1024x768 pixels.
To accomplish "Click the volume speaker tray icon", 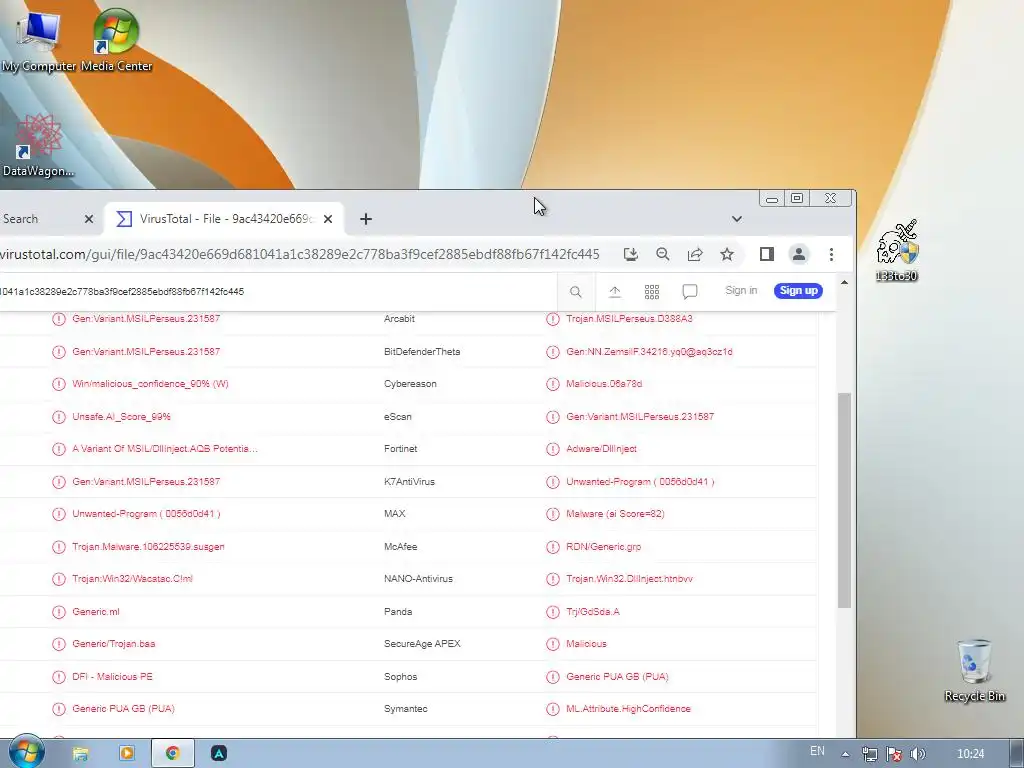I will pyautogui.click(x=918, y=754).
